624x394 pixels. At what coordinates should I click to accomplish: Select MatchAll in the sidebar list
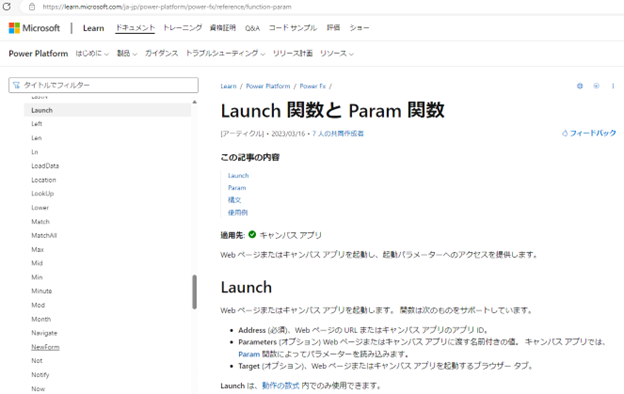click(x=44, y=236)
